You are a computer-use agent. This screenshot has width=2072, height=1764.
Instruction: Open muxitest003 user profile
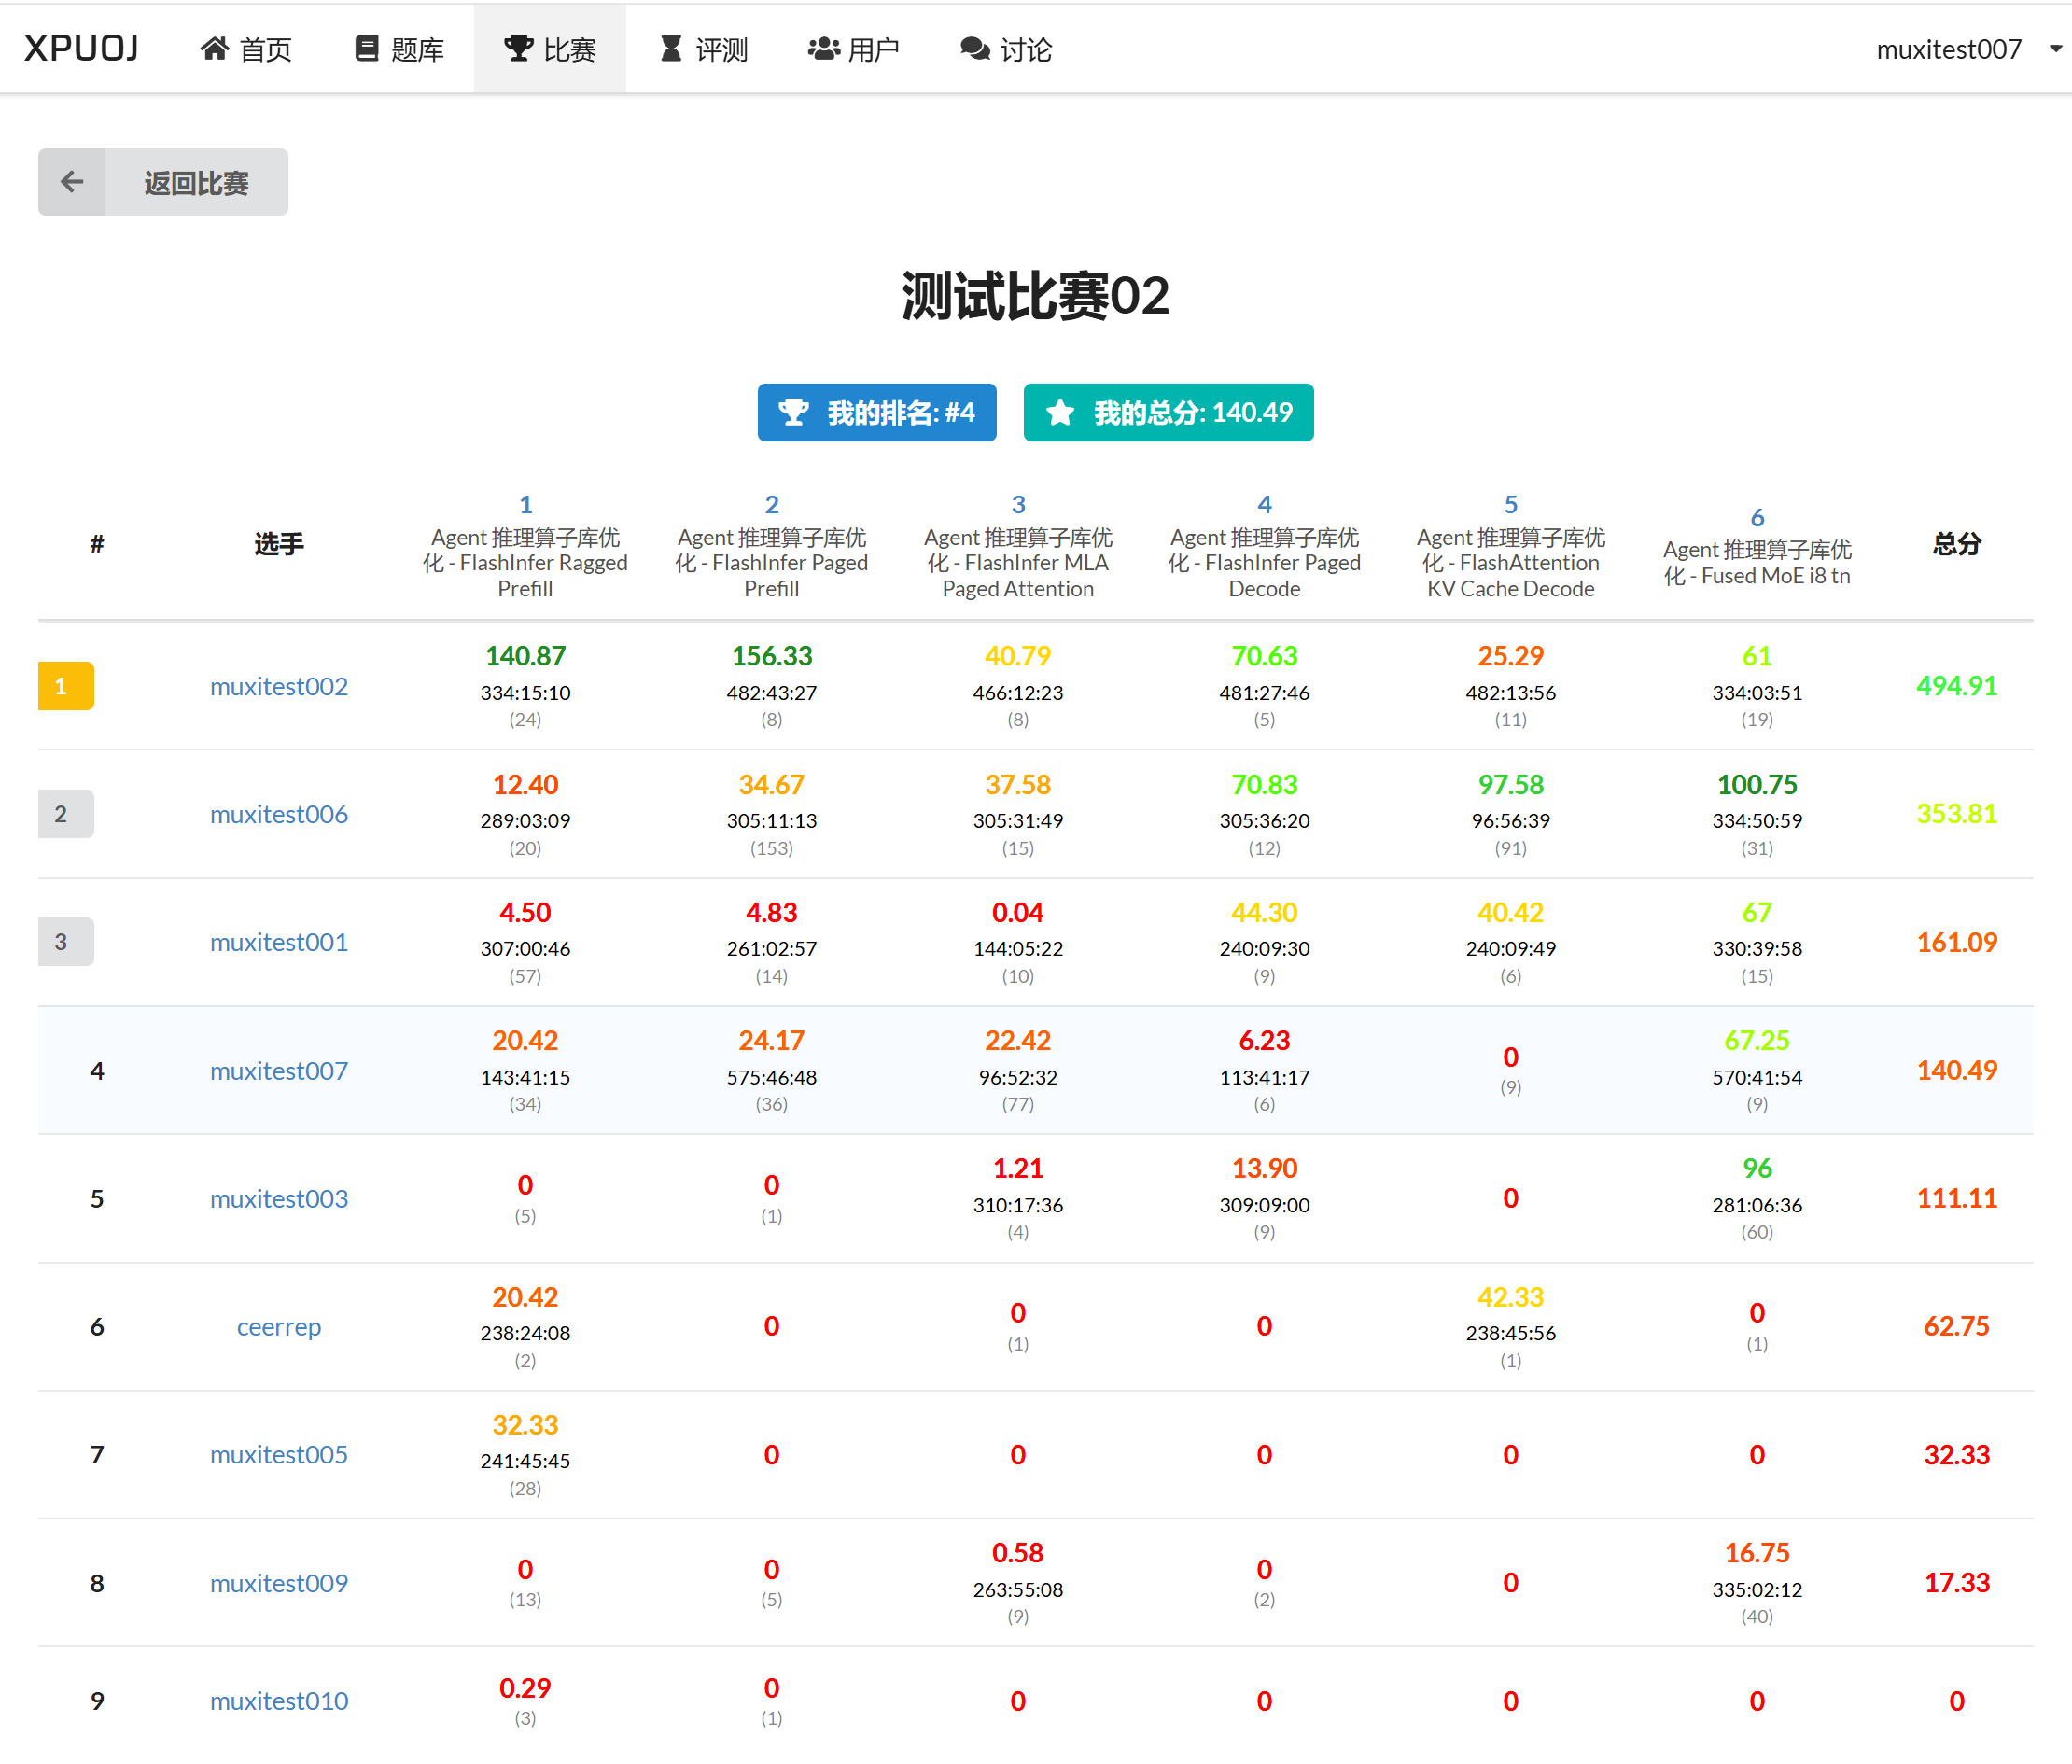tap(279, 1199)
